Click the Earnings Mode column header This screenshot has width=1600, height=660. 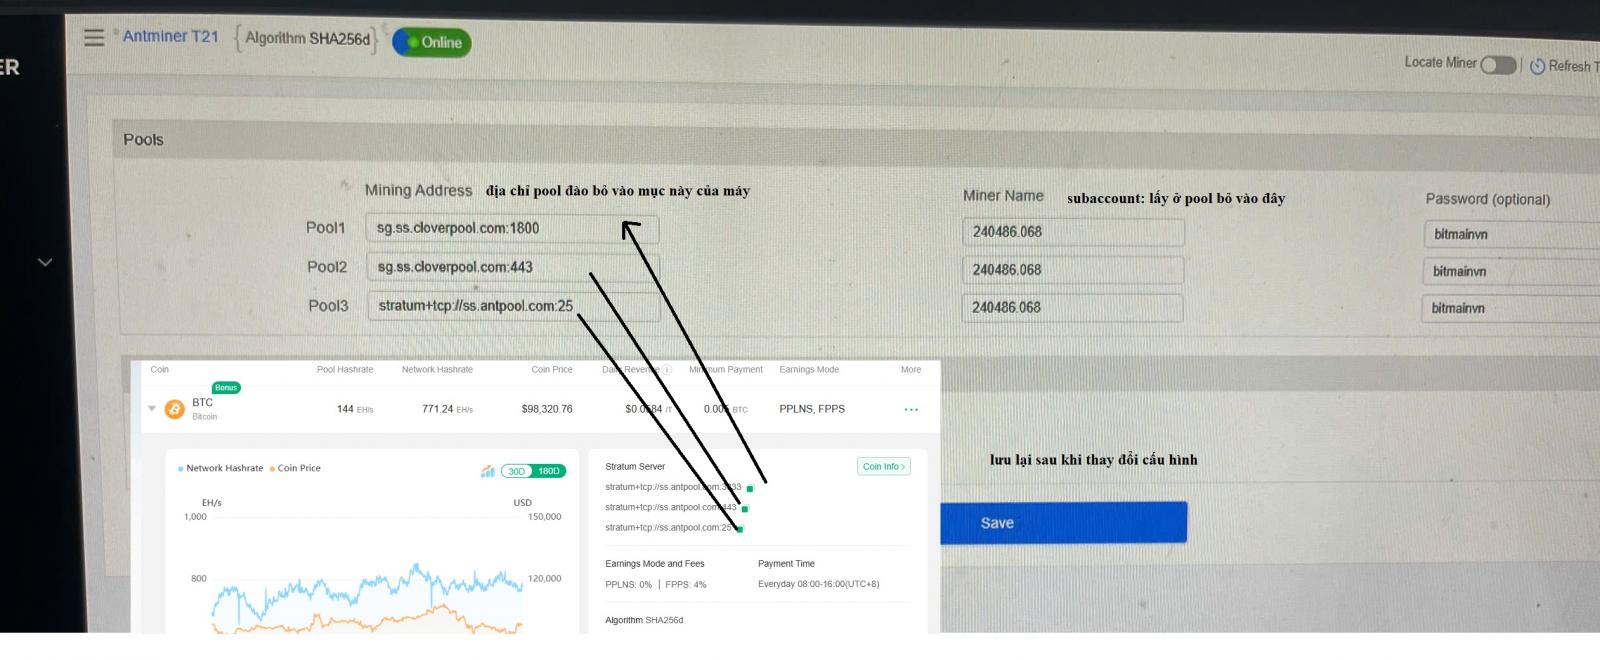tap(809, 370)
